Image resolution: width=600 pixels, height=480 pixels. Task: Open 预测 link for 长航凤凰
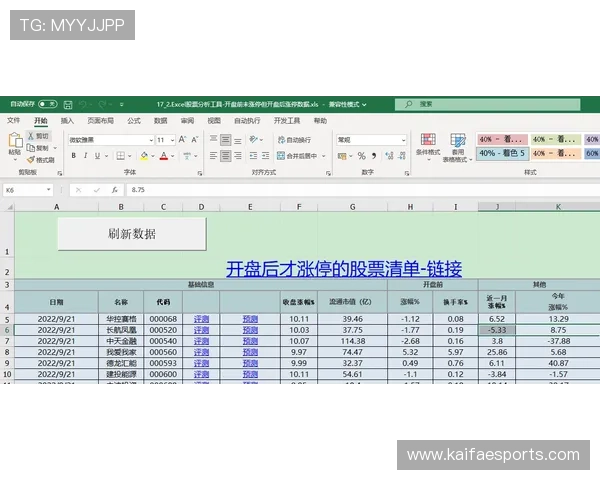pyautogui.click(x=250, y=330)
